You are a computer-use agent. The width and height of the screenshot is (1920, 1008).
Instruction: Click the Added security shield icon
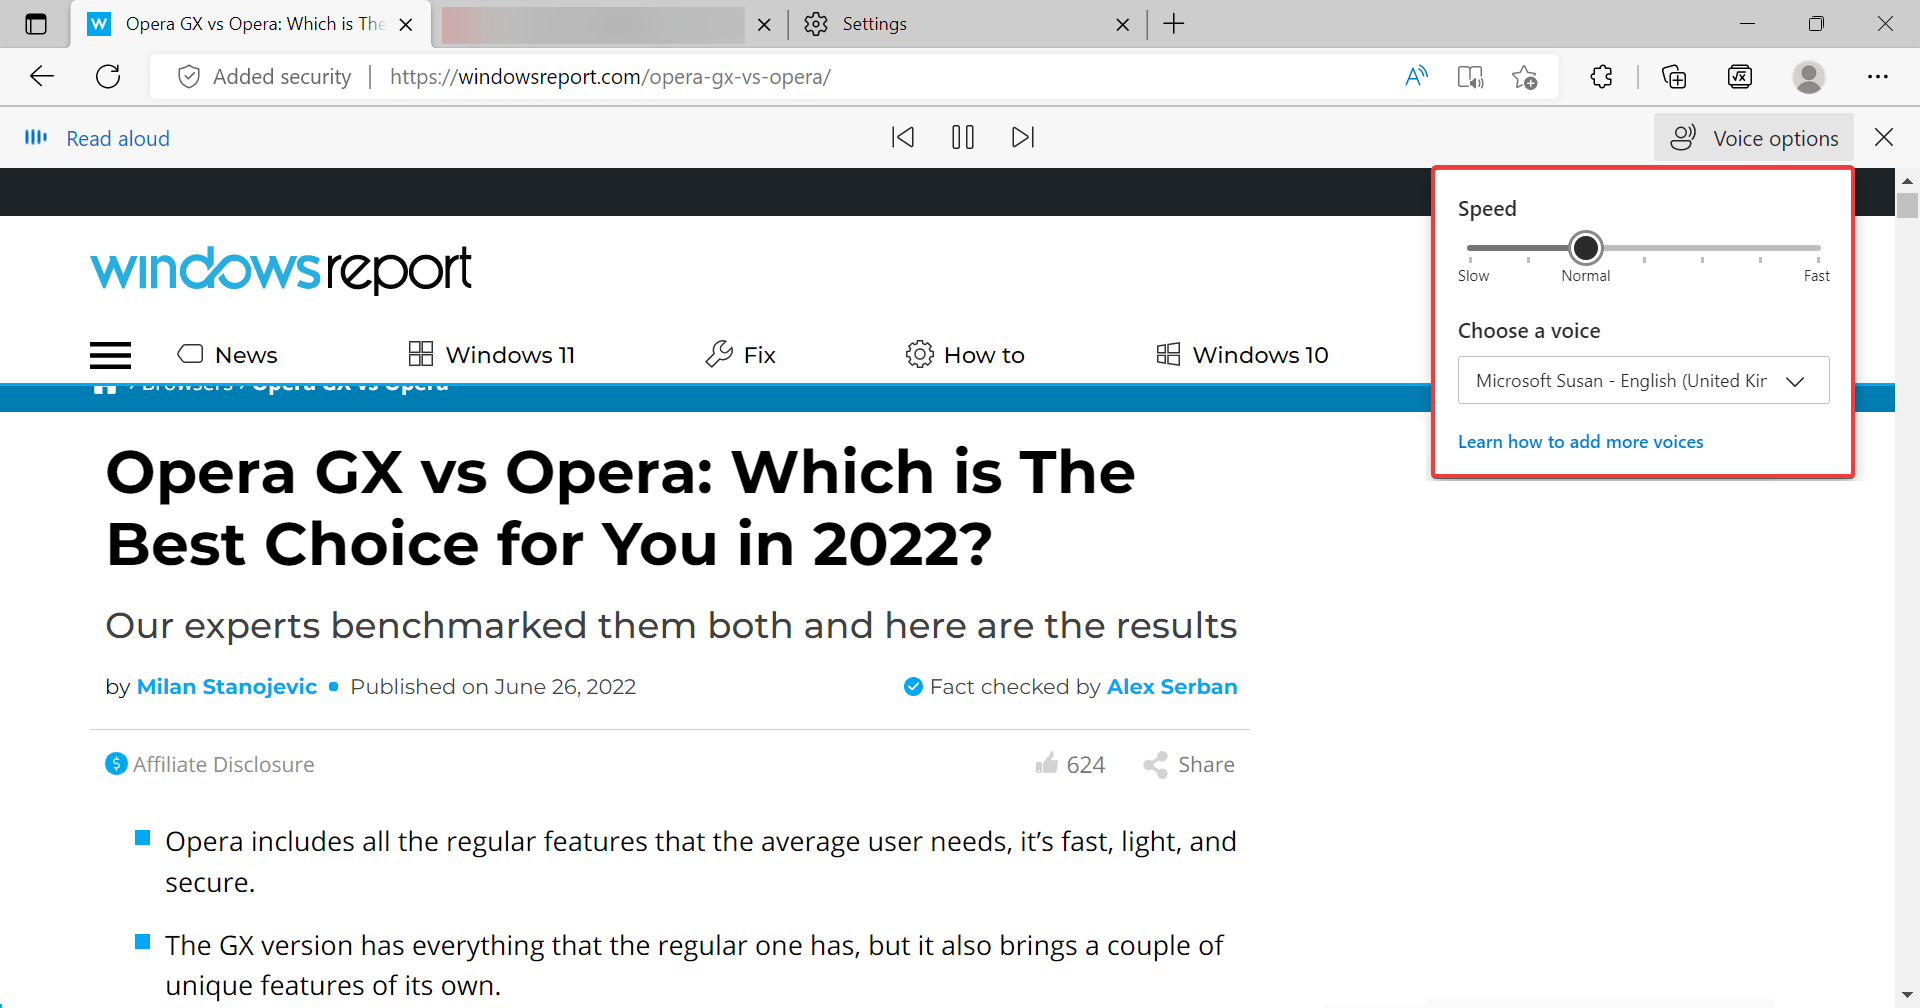(x=188, y=77)
